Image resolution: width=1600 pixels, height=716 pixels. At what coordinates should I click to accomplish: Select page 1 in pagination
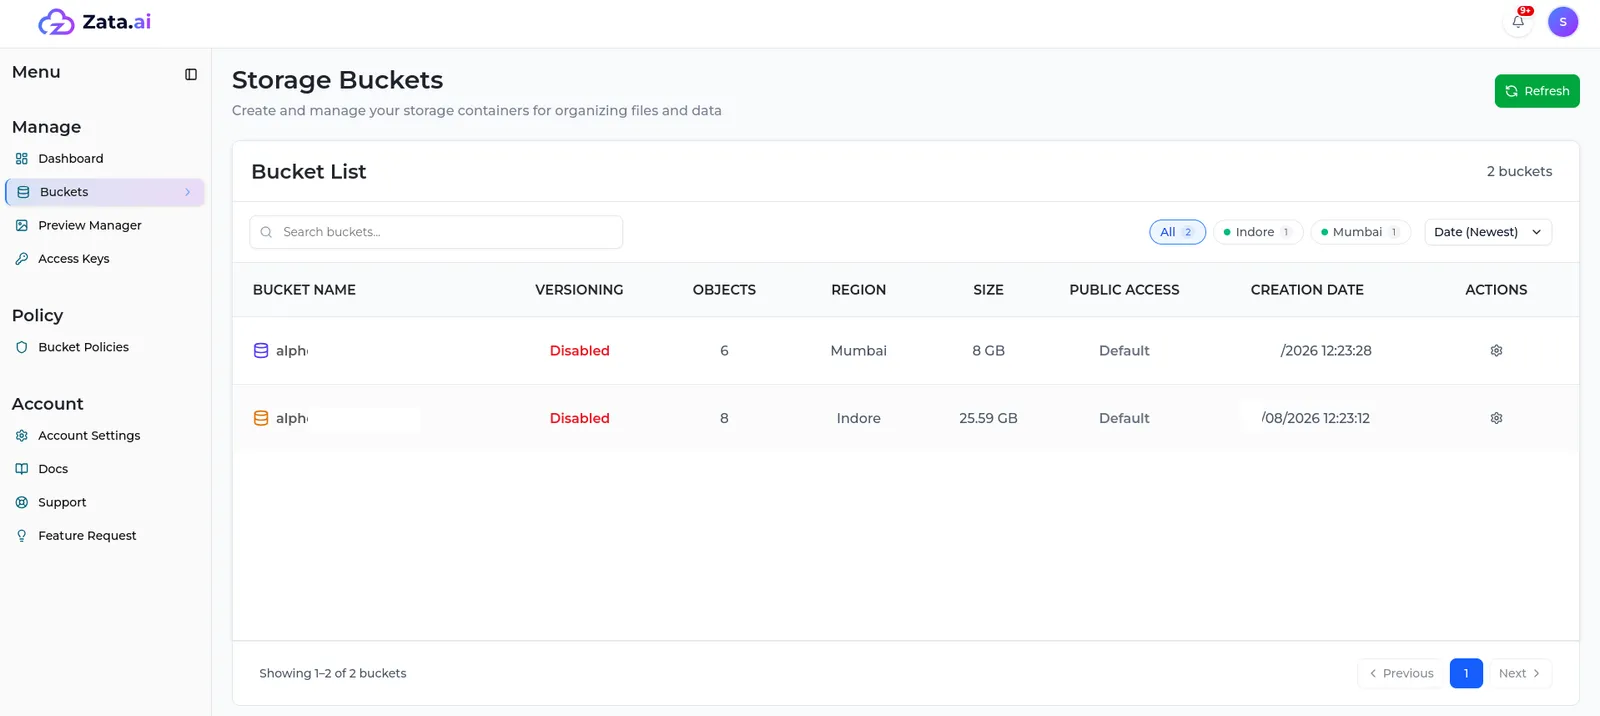1466,673
